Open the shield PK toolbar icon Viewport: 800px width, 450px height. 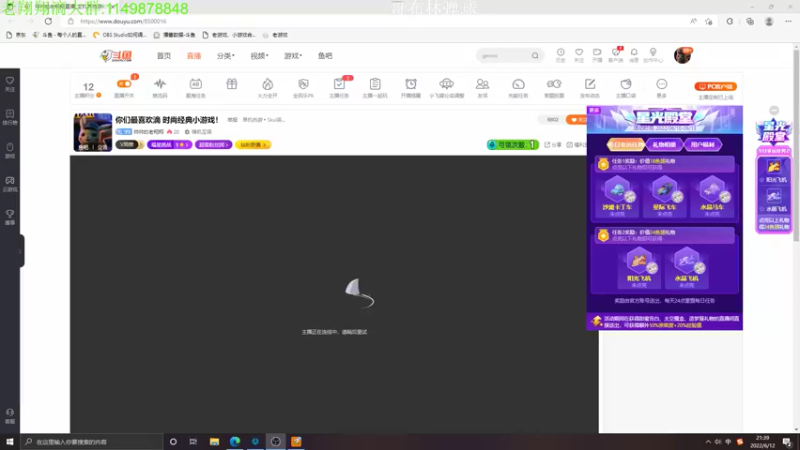coord(303,87)
